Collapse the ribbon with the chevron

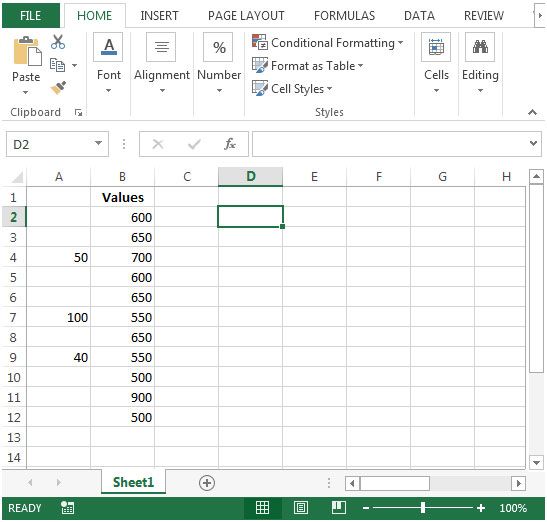click(x=532, y=112)
